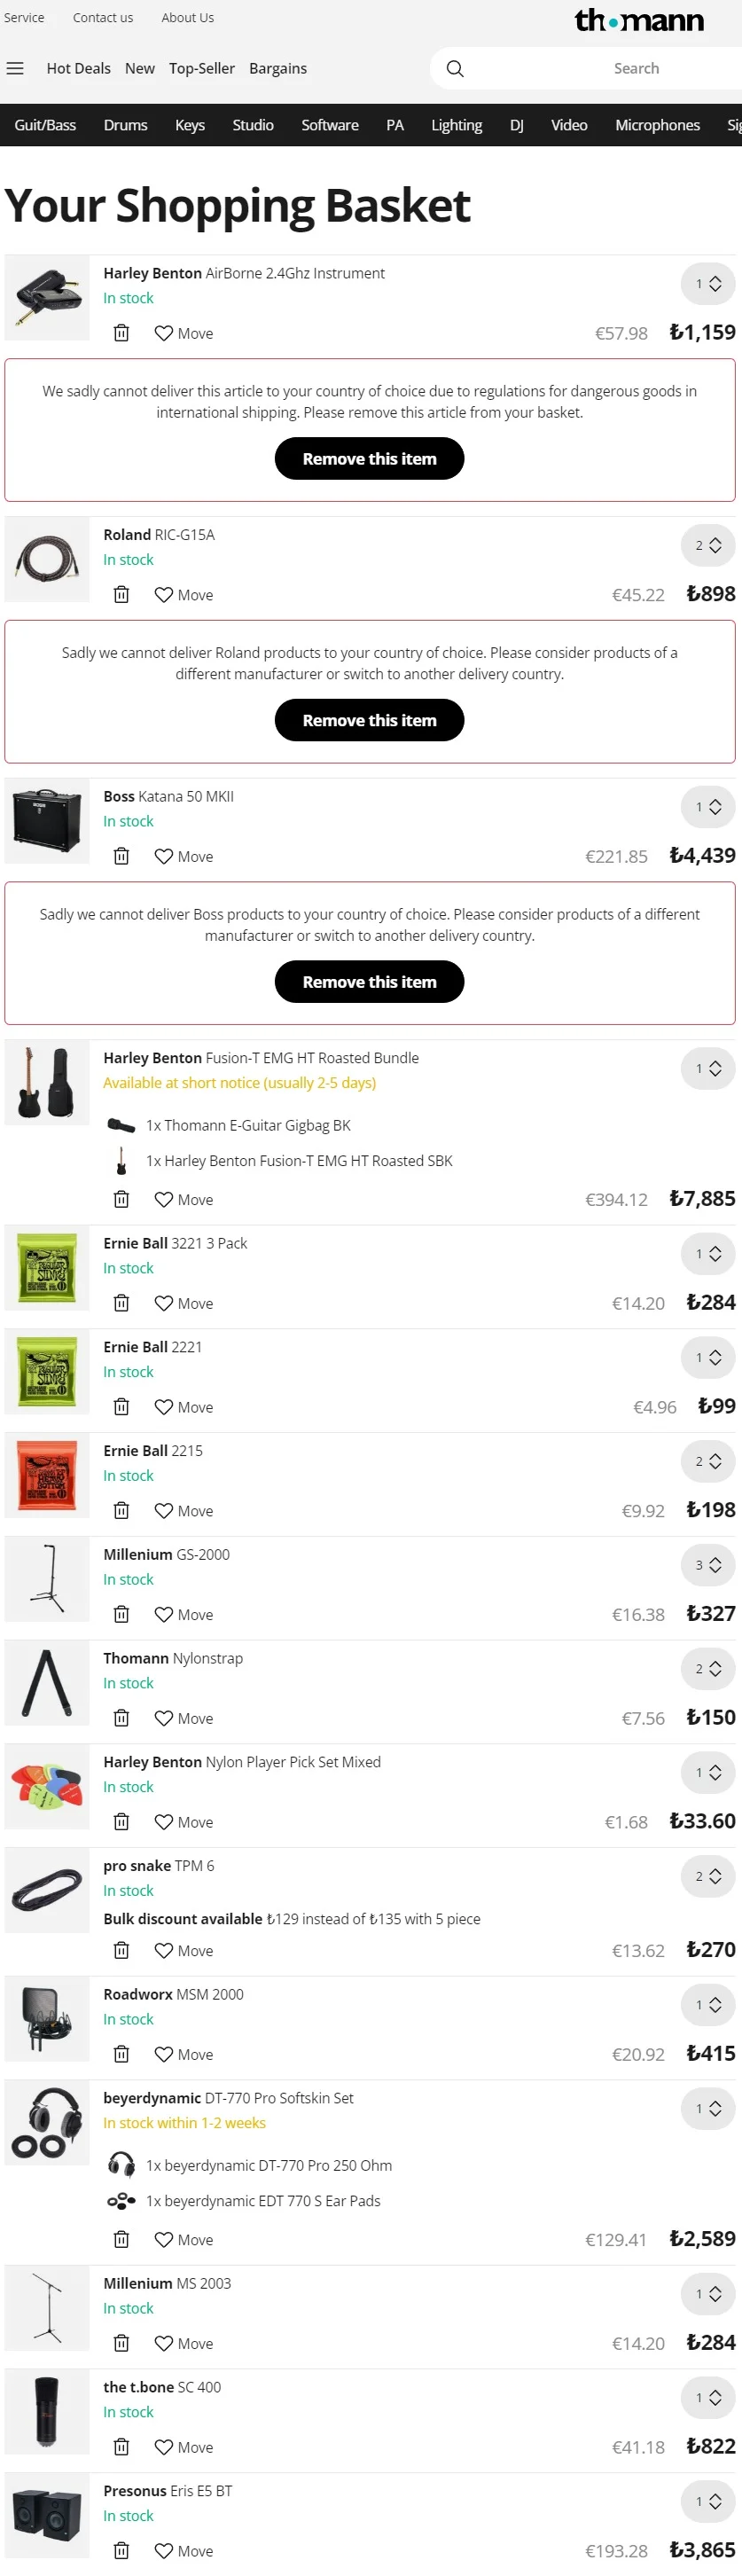Delete the t.bone SC 400 from basket
Screen dimensions: 742x2576
121,2446
